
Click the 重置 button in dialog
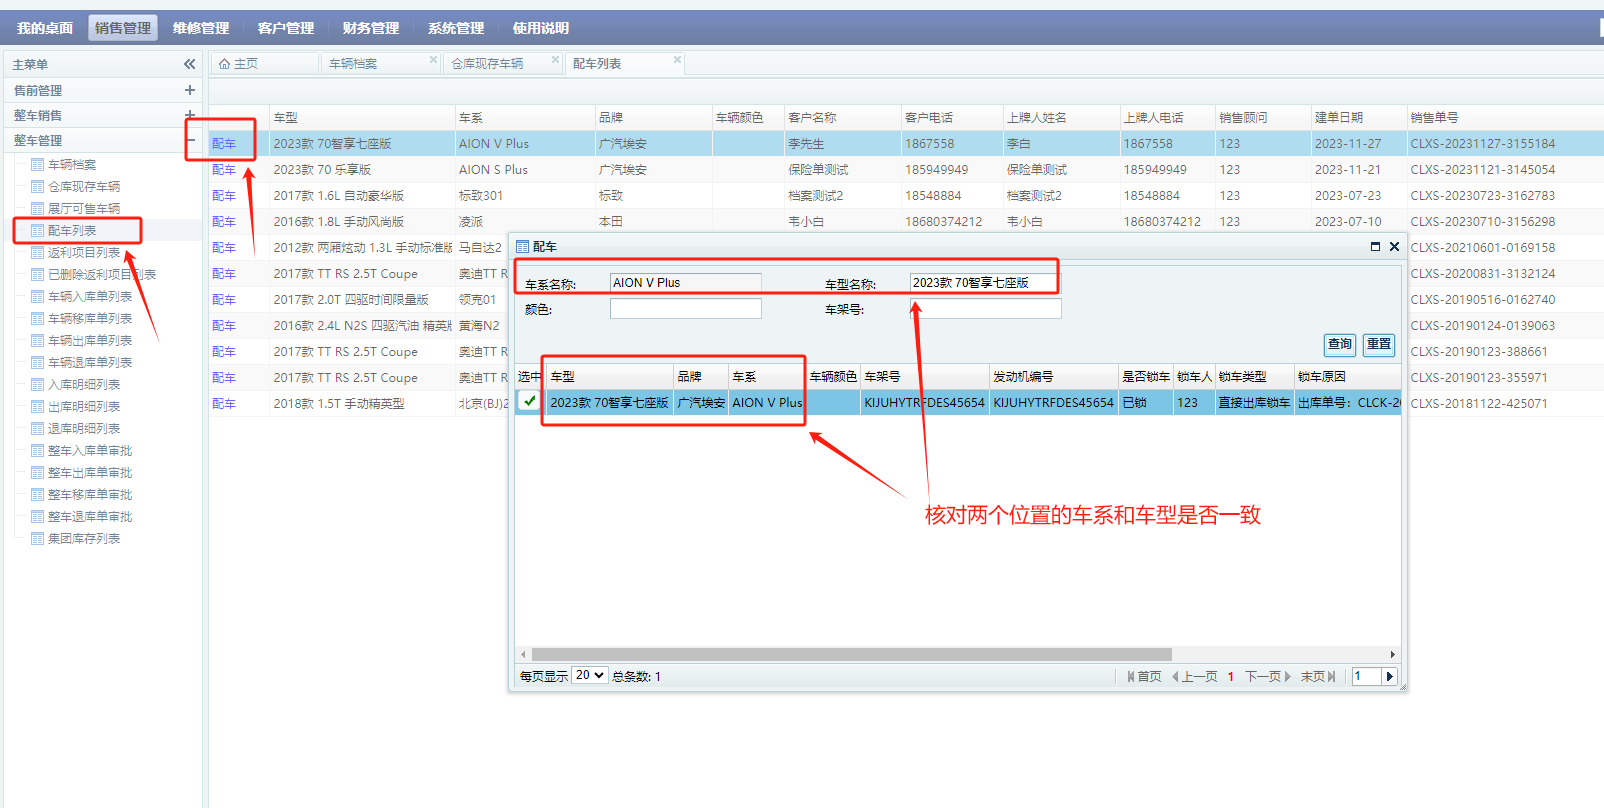click(x=1379, y=344)
